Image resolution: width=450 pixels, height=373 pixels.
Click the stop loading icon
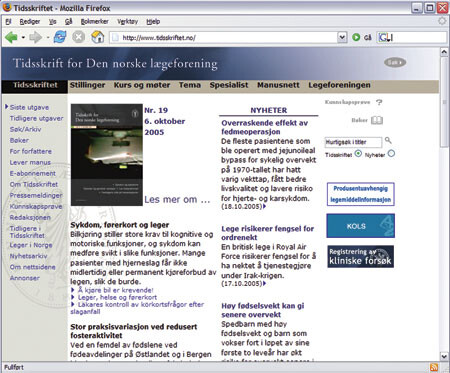[79, 37]
